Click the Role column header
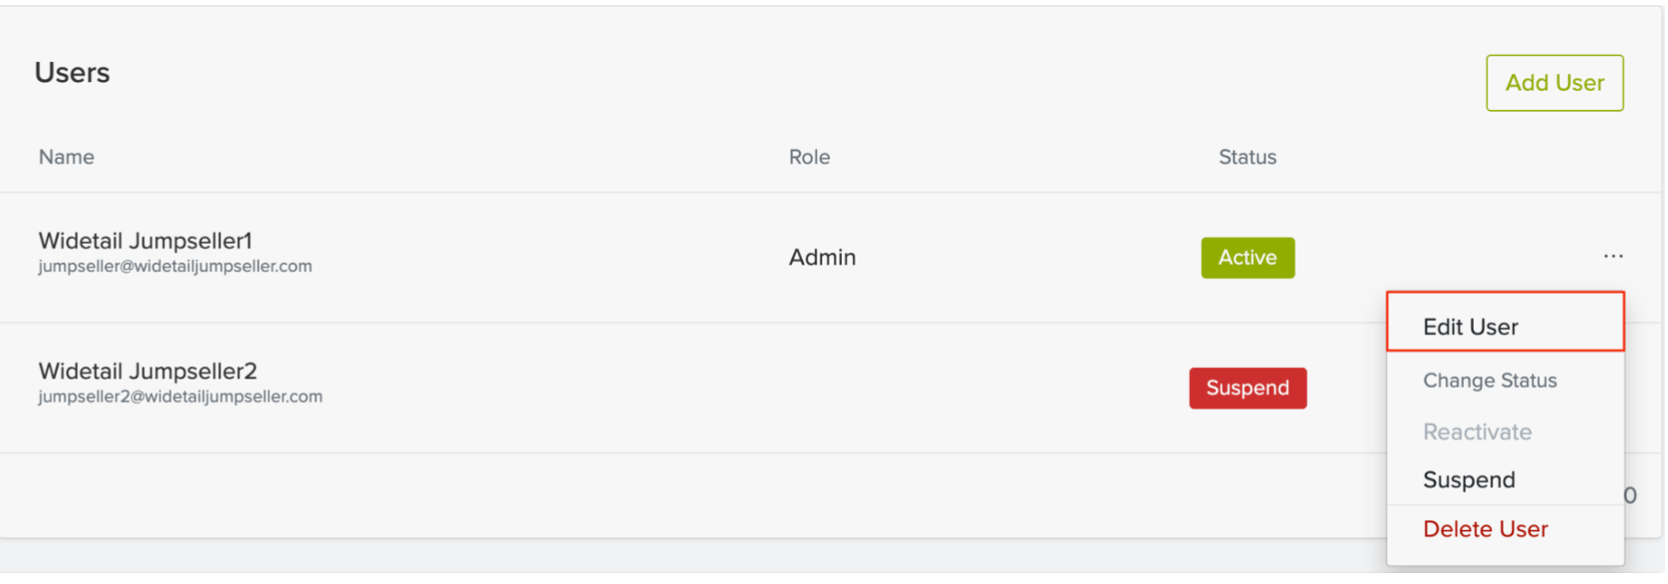 click(809, 157)
